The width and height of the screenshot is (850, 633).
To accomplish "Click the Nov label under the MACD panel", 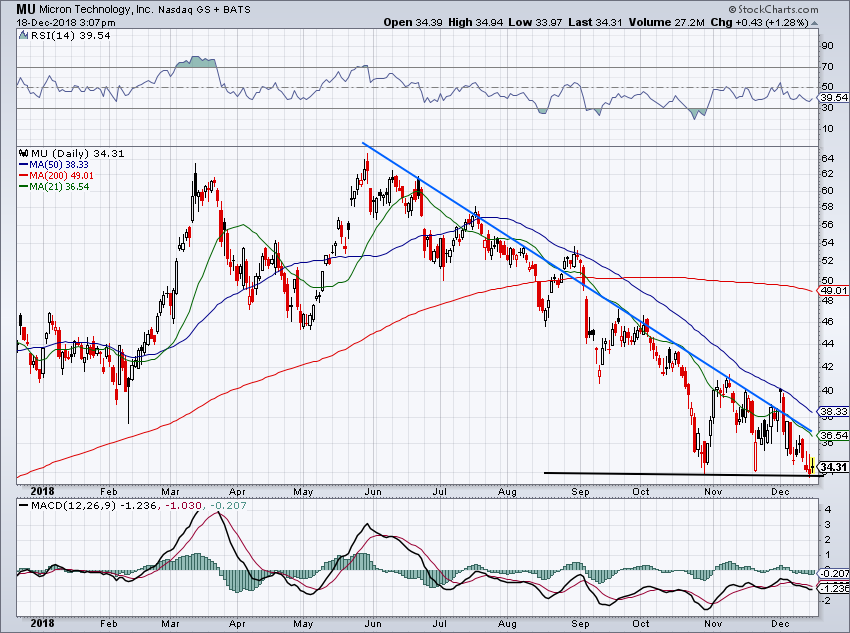I will pos(713,623).
